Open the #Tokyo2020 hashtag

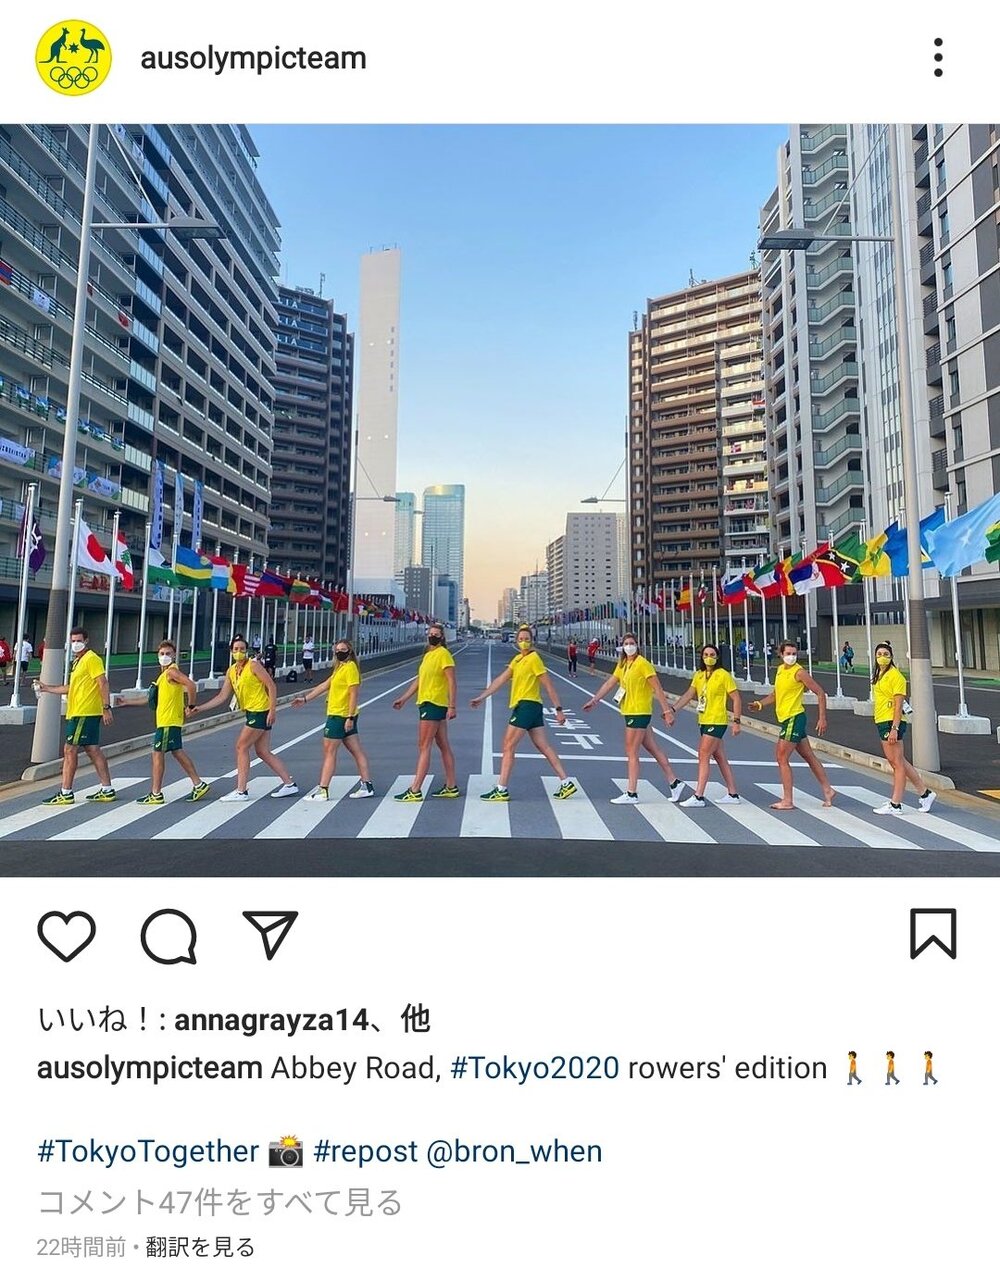(x=535, y=1068)
